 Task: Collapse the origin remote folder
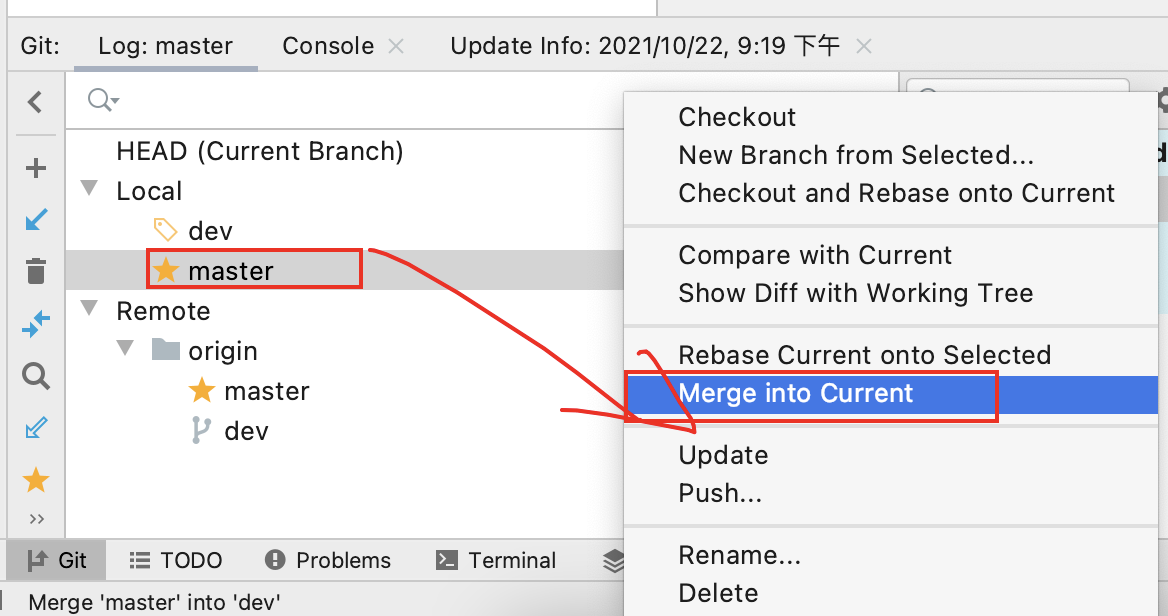126,349
